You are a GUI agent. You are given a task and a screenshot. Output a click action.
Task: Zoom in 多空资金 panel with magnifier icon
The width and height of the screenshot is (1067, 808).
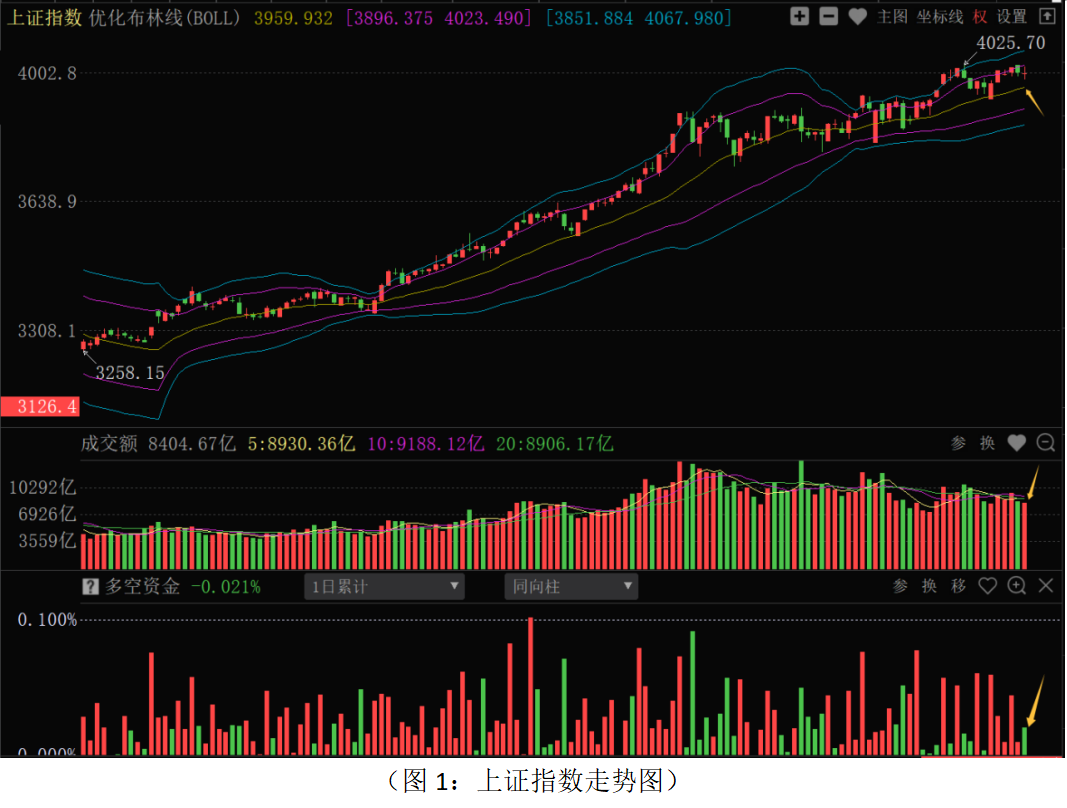point(1017,586)
